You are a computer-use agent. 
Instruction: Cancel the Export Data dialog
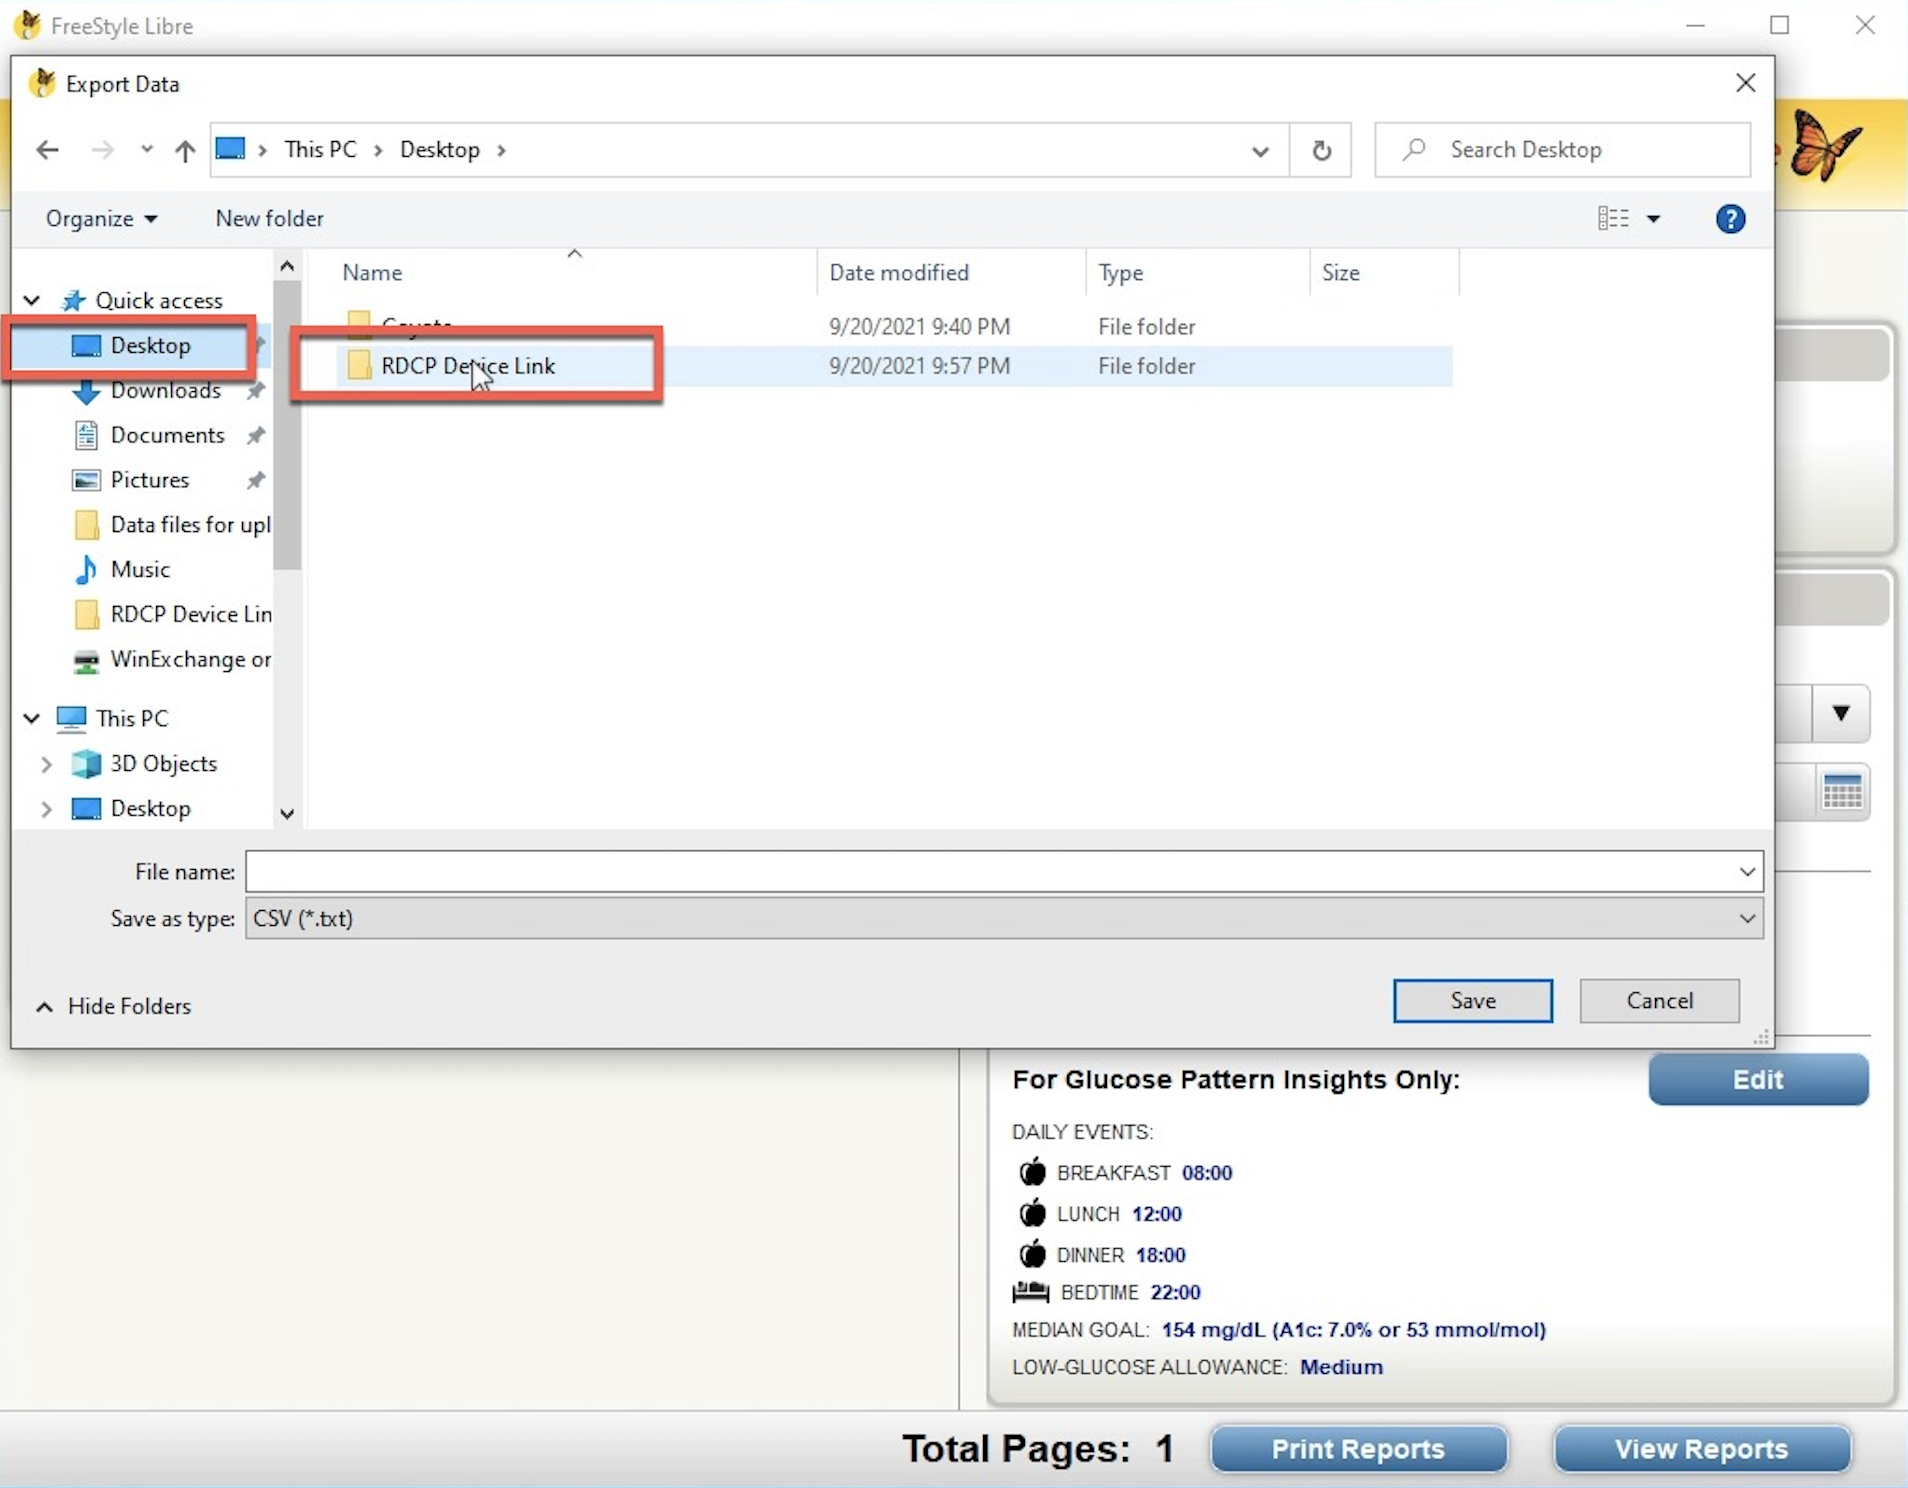(x=1659, y=1001)
